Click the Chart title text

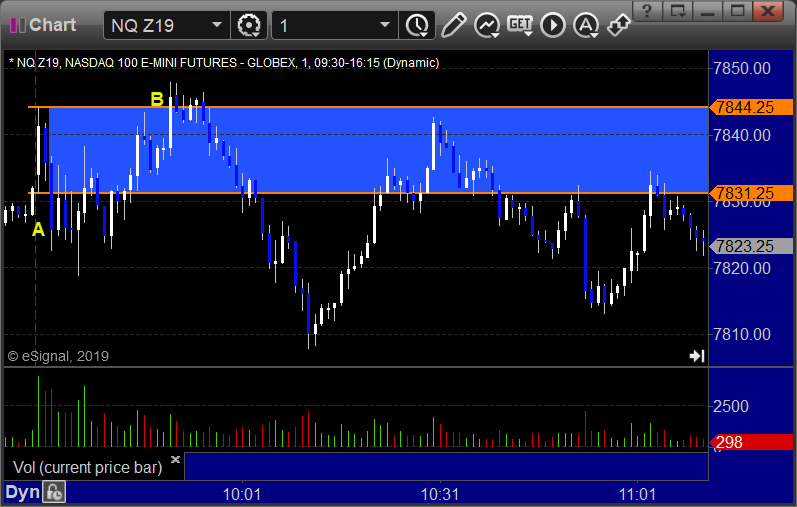52,25
